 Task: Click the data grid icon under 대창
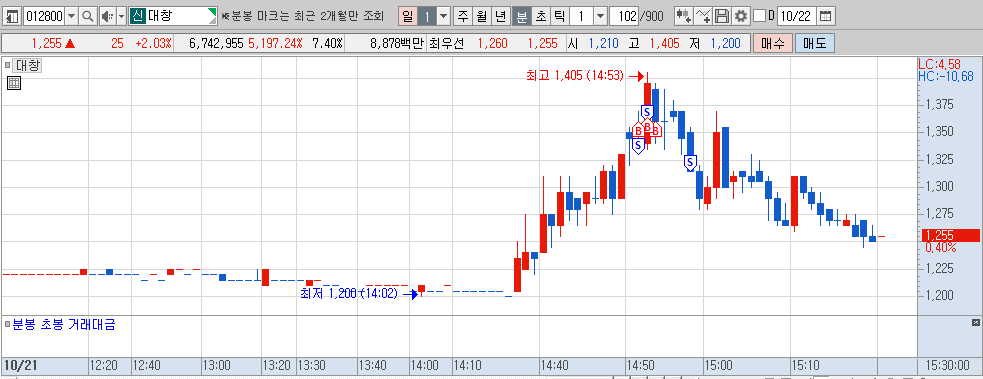coord(14,83)
